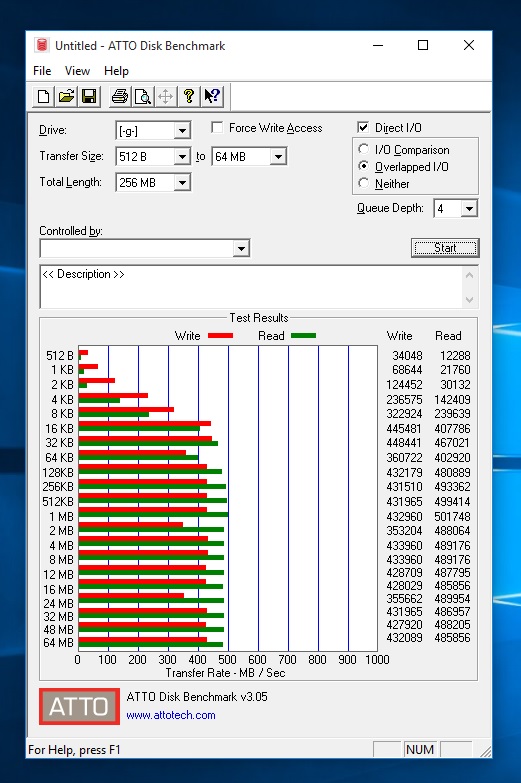
Task: Click the ATTO Disk Benchmark title bar icon
Action: [42, 45]
